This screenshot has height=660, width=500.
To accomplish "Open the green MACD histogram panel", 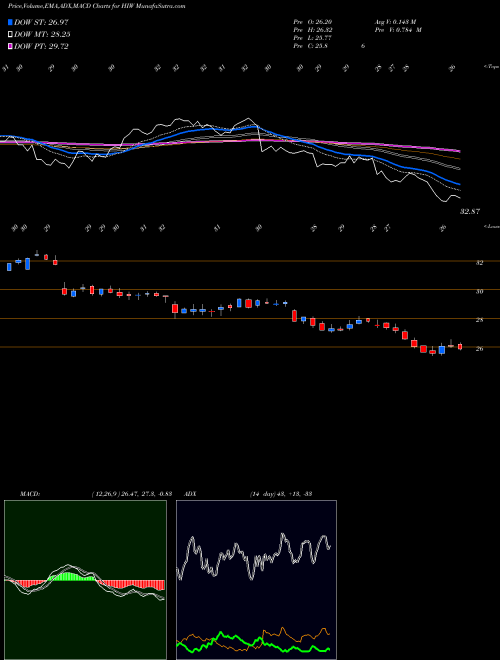I will (x=85, y=580).
